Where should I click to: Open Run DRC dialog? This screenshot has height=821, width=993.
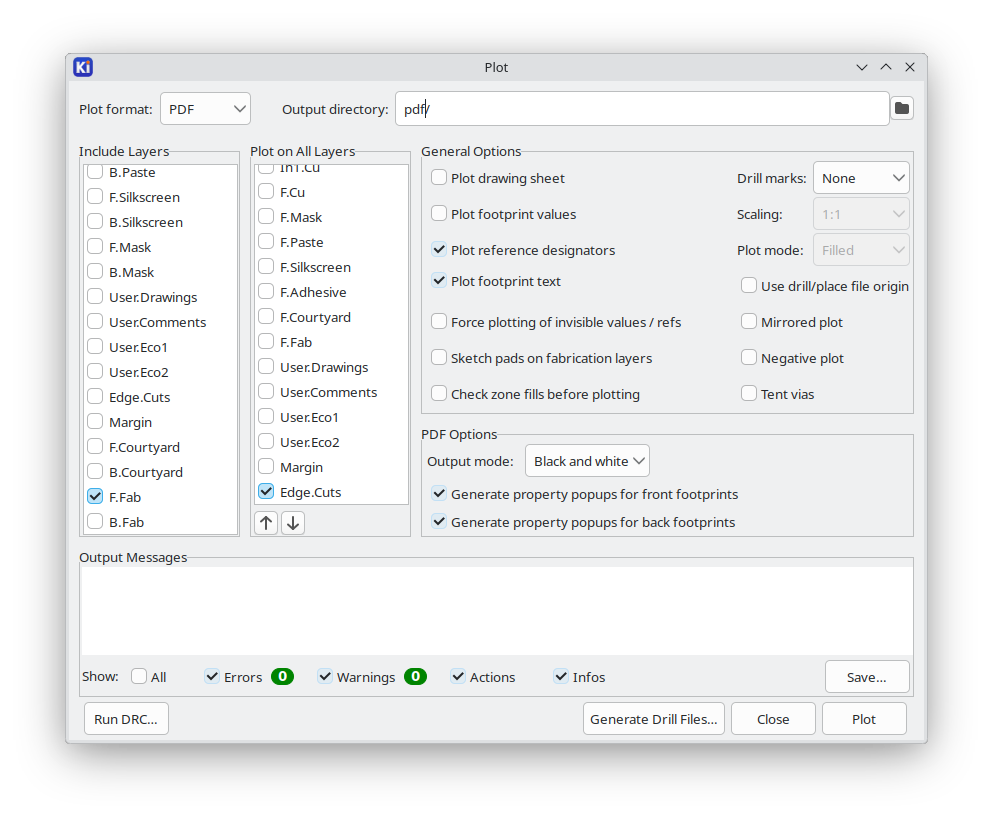coord(126,719)
